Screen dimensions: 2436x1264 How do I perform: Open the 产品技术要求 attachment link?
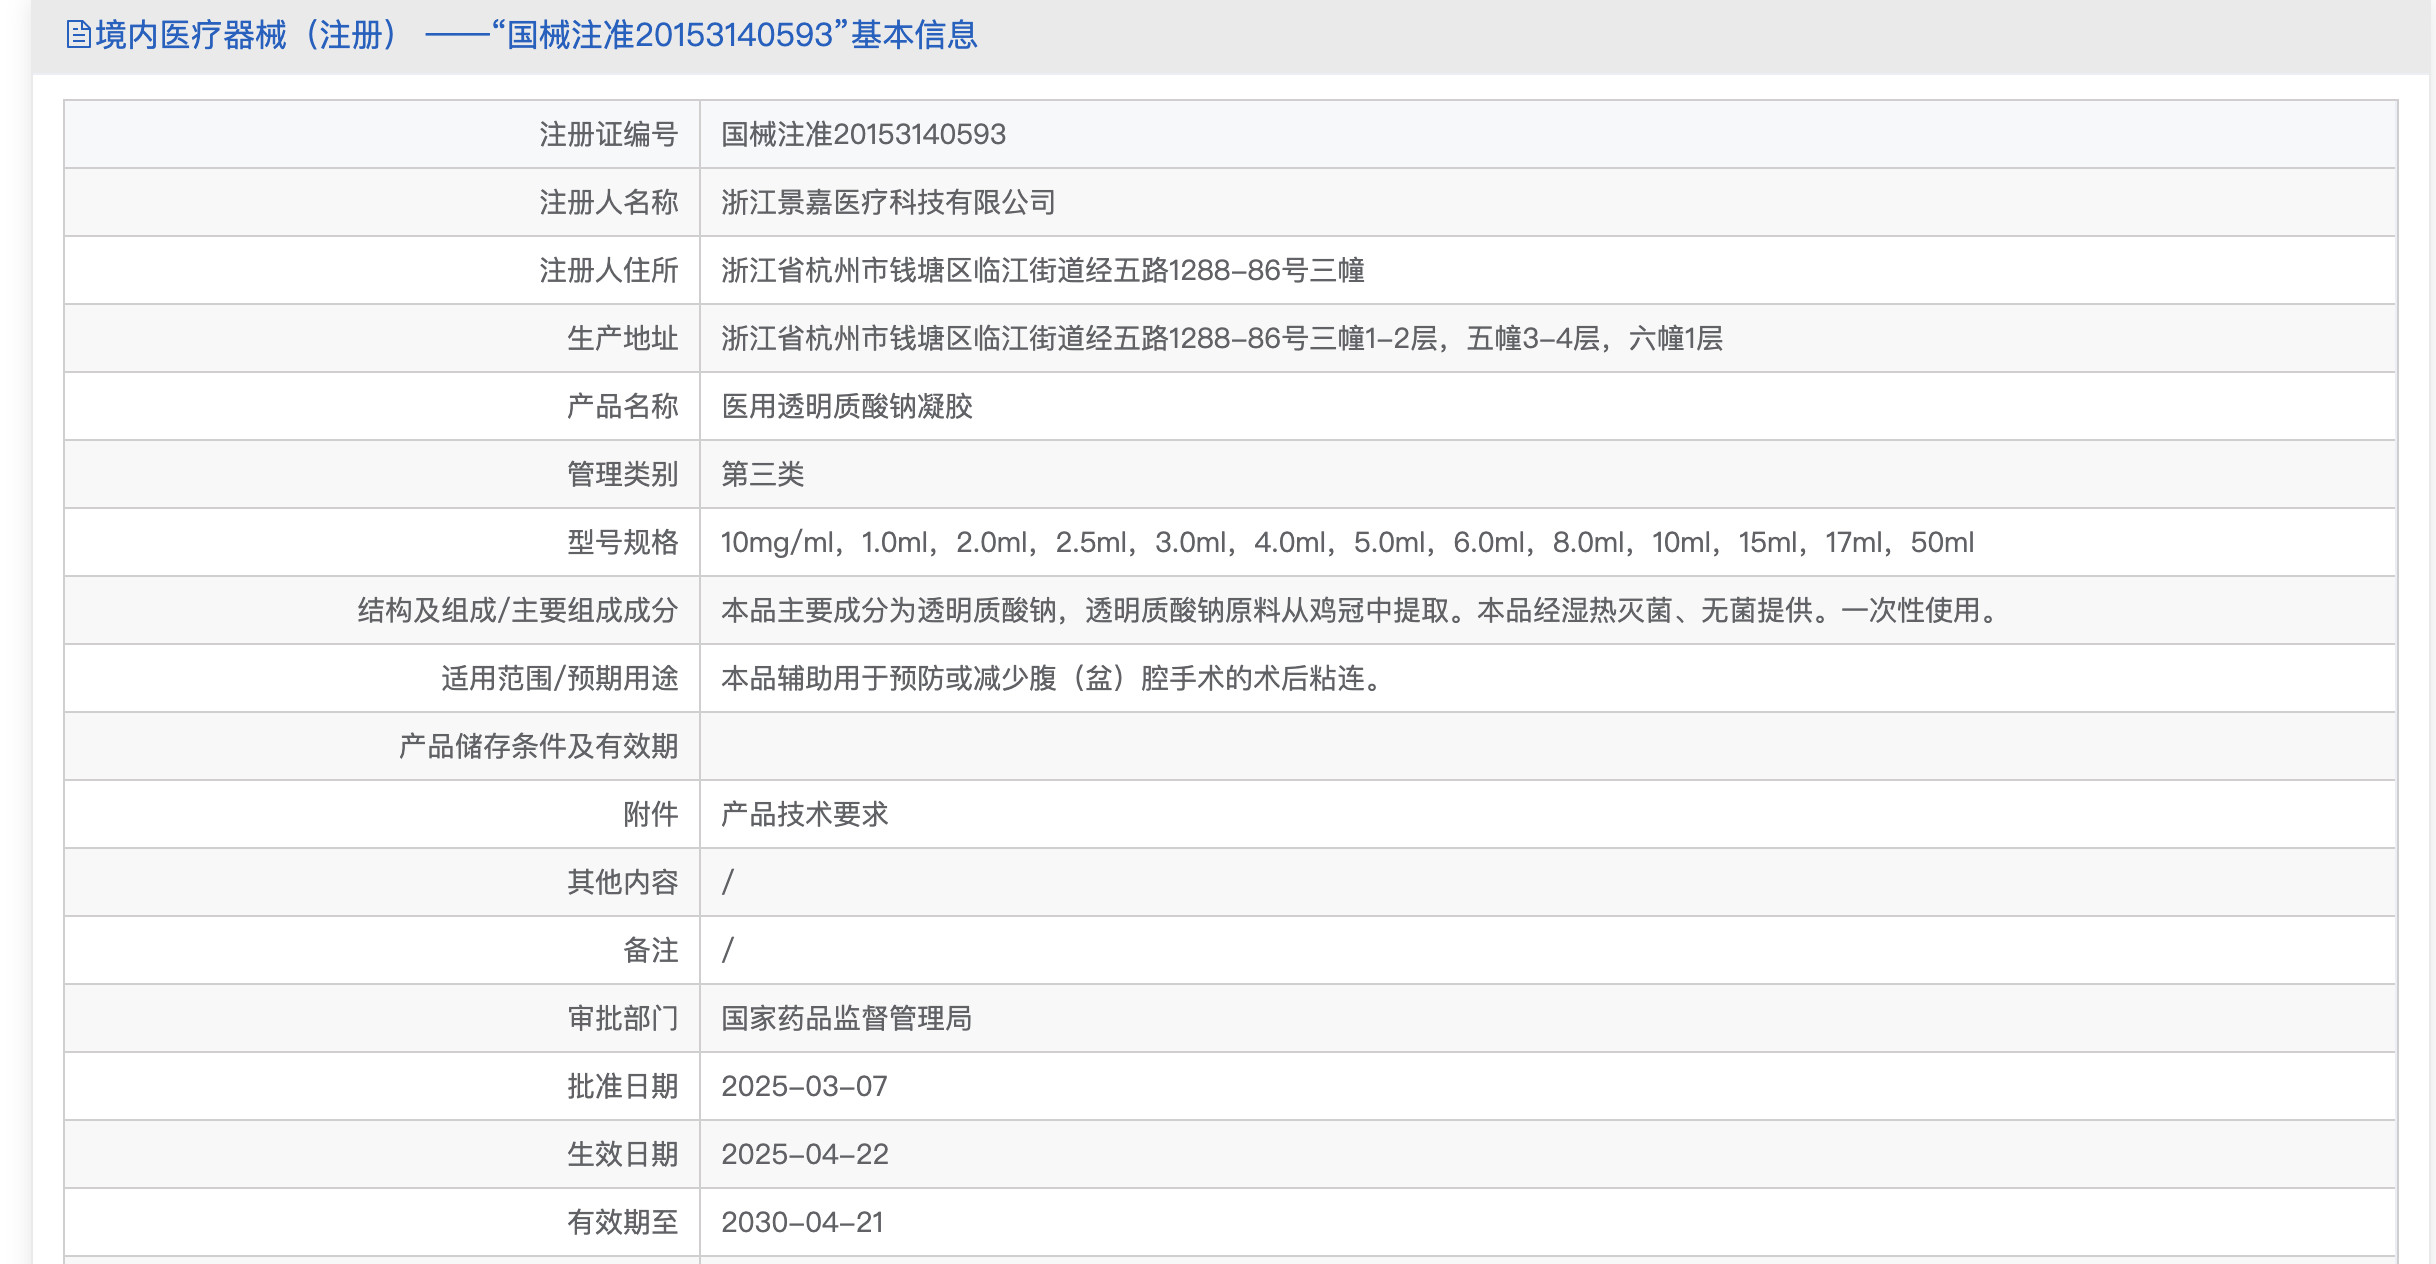[x=804, y=815]
